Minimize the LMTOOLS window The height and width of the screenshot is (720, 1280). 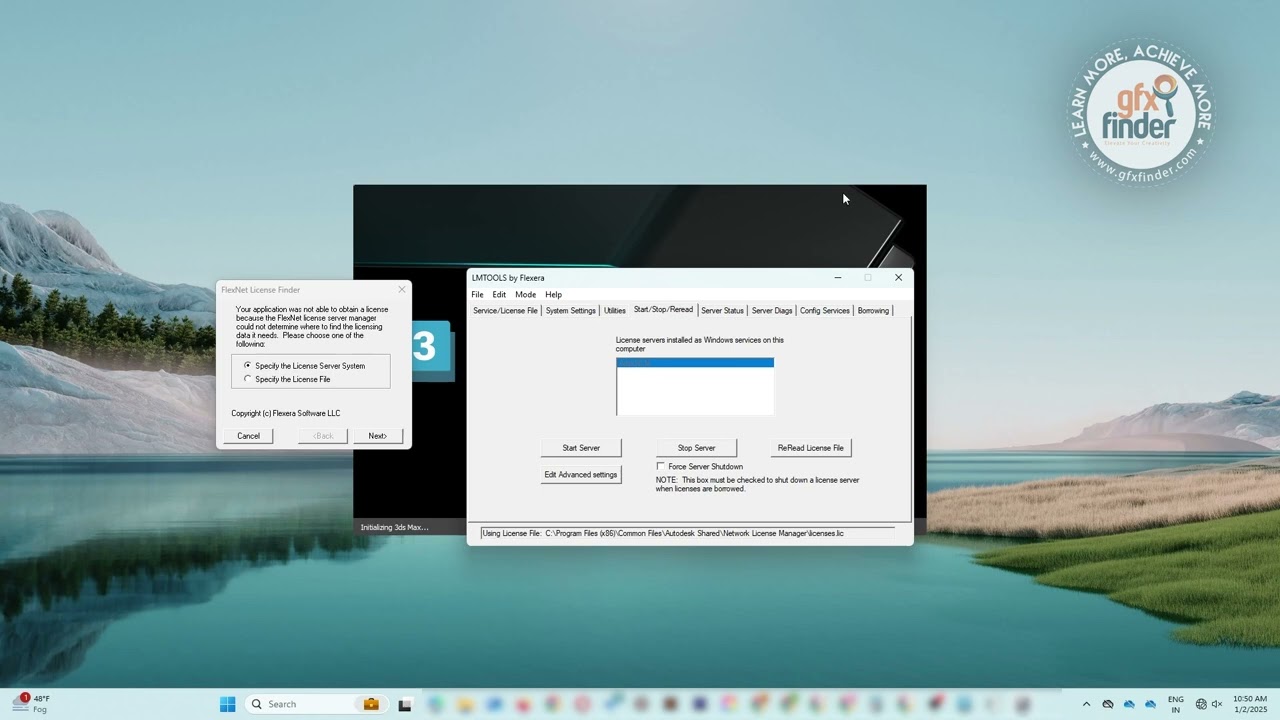(x=838, y=278)
